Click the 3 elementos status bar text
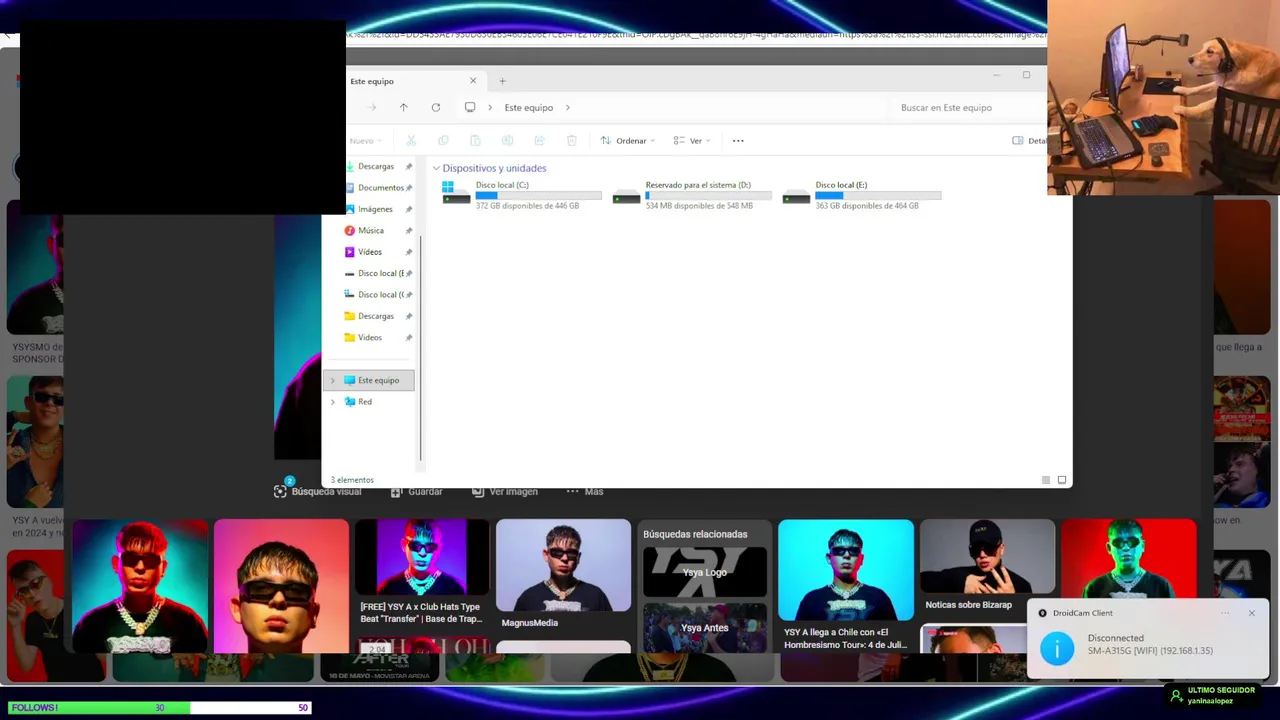The width and height of the screenshot is (1280, 720). [x=352, y=480]
